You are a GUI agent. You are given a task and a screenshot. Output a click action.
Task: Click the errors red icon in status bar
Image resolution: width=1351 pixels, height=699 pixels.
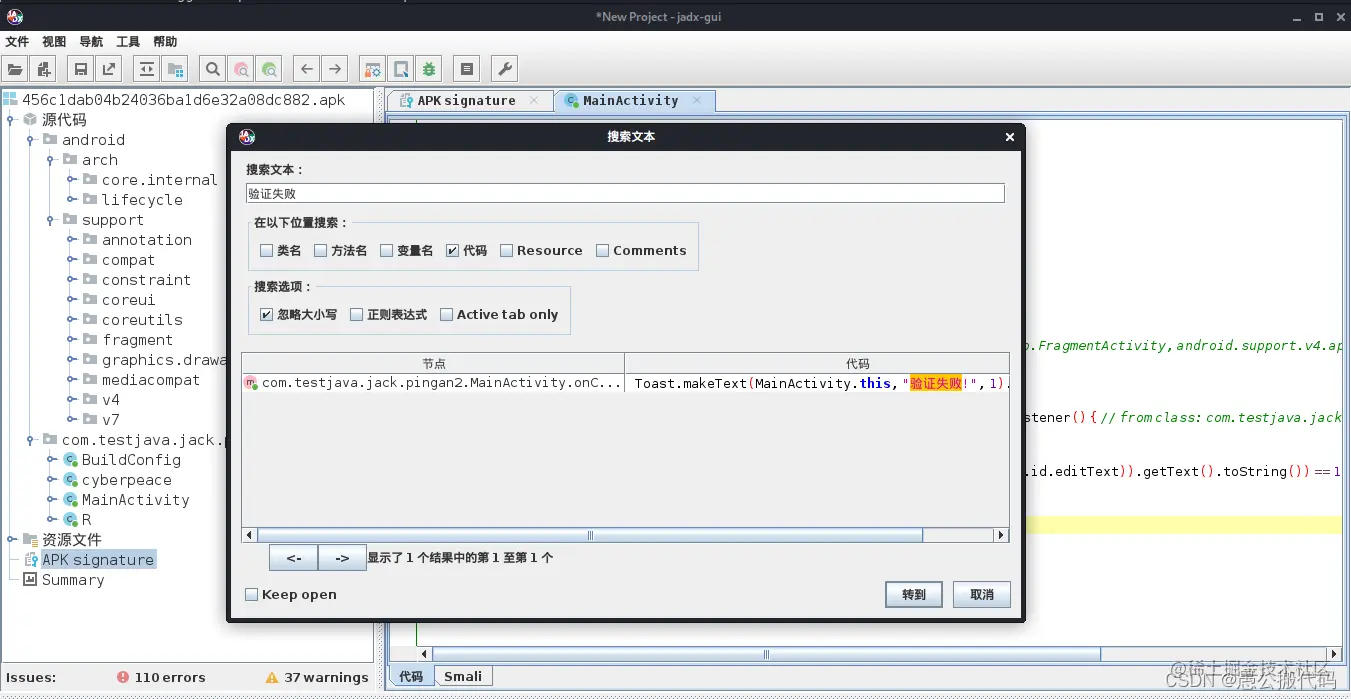(x=123, y=677)
